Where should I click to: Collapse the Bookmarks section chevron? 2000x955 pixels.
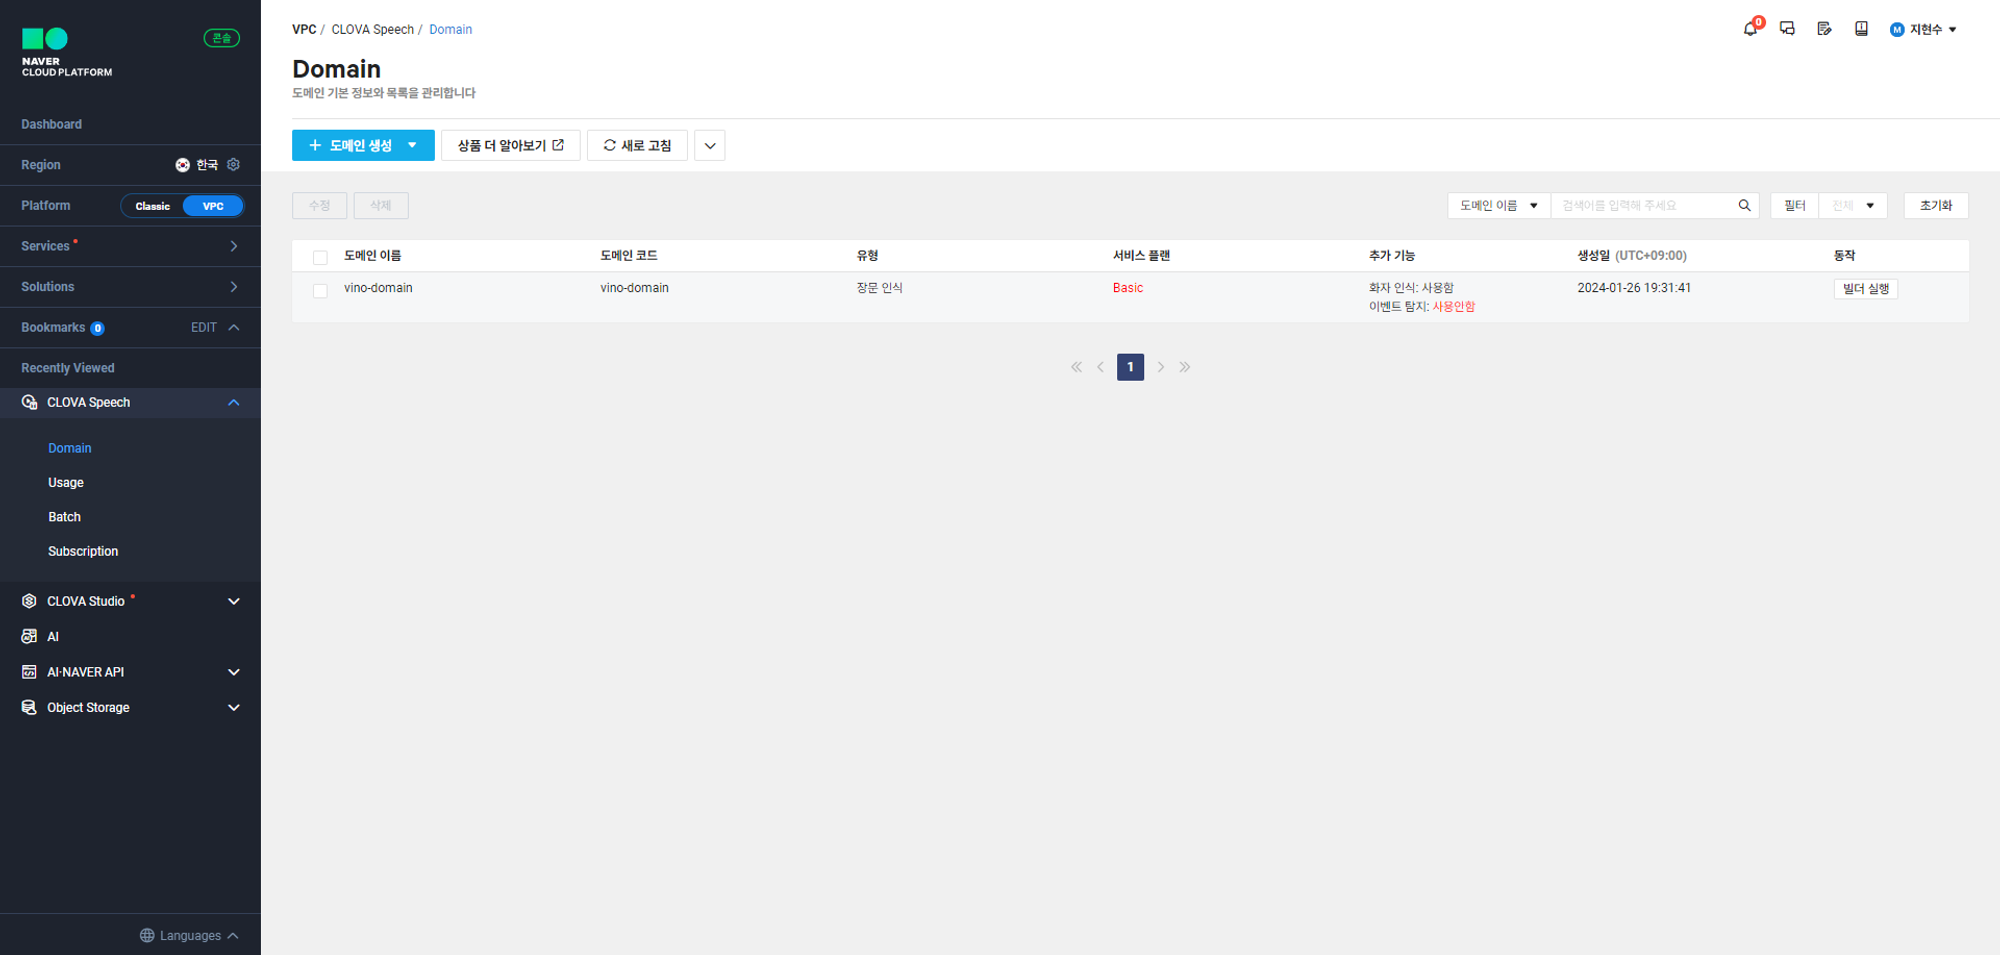[x=234, y=327]
